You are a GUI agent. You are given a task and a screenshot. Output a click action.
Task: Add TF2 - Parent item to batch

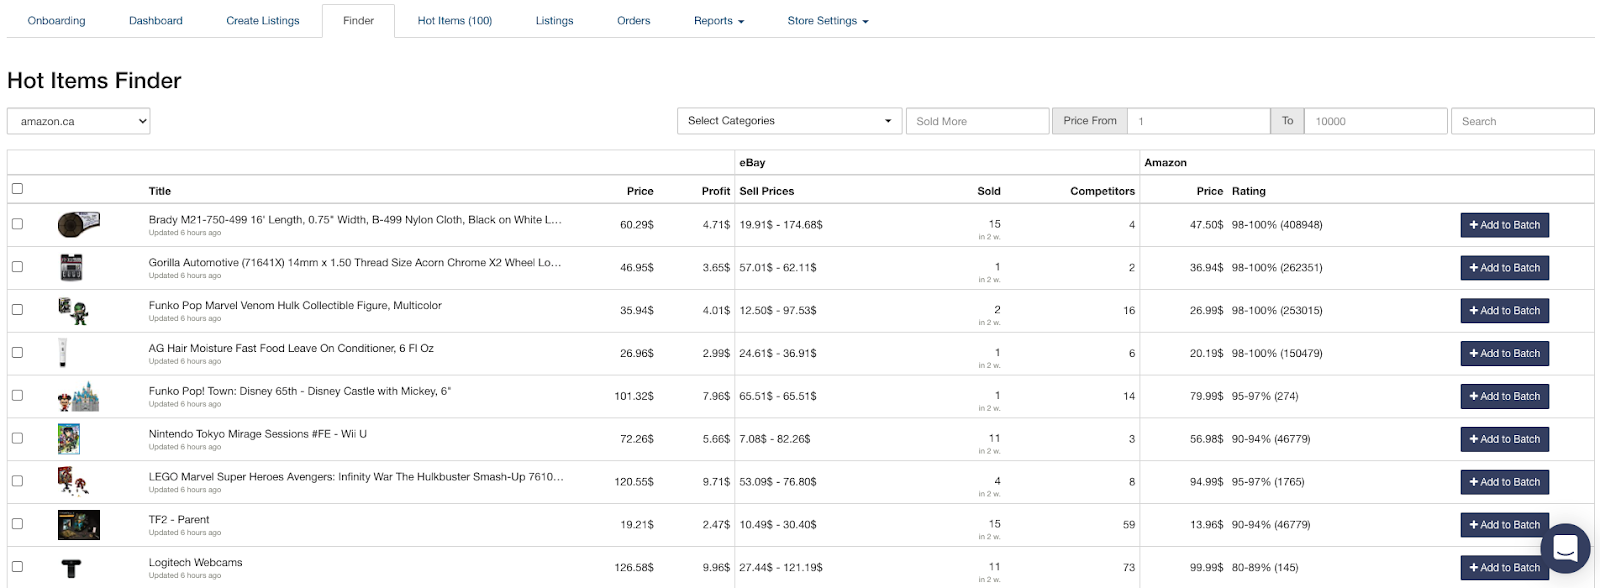tap(1505, 525)
